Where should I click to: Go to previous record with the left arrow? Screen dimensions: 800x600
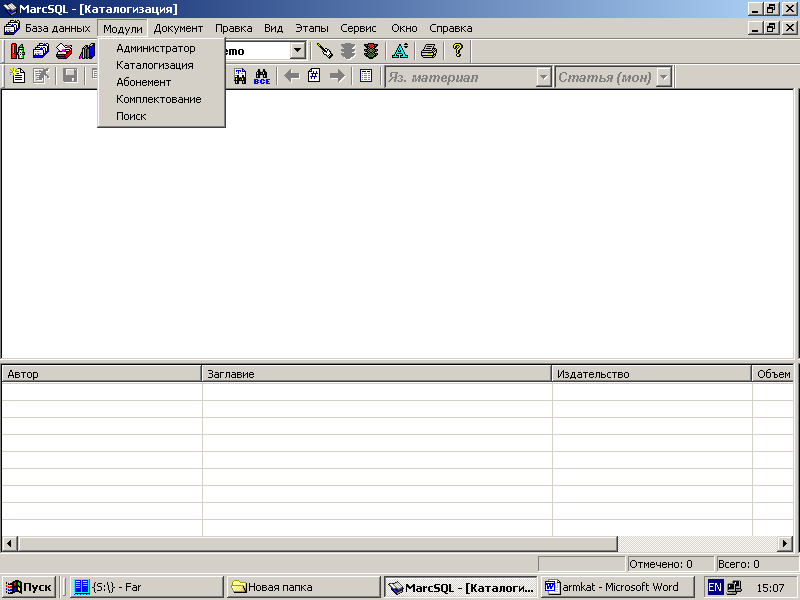[x=291, y=77]
